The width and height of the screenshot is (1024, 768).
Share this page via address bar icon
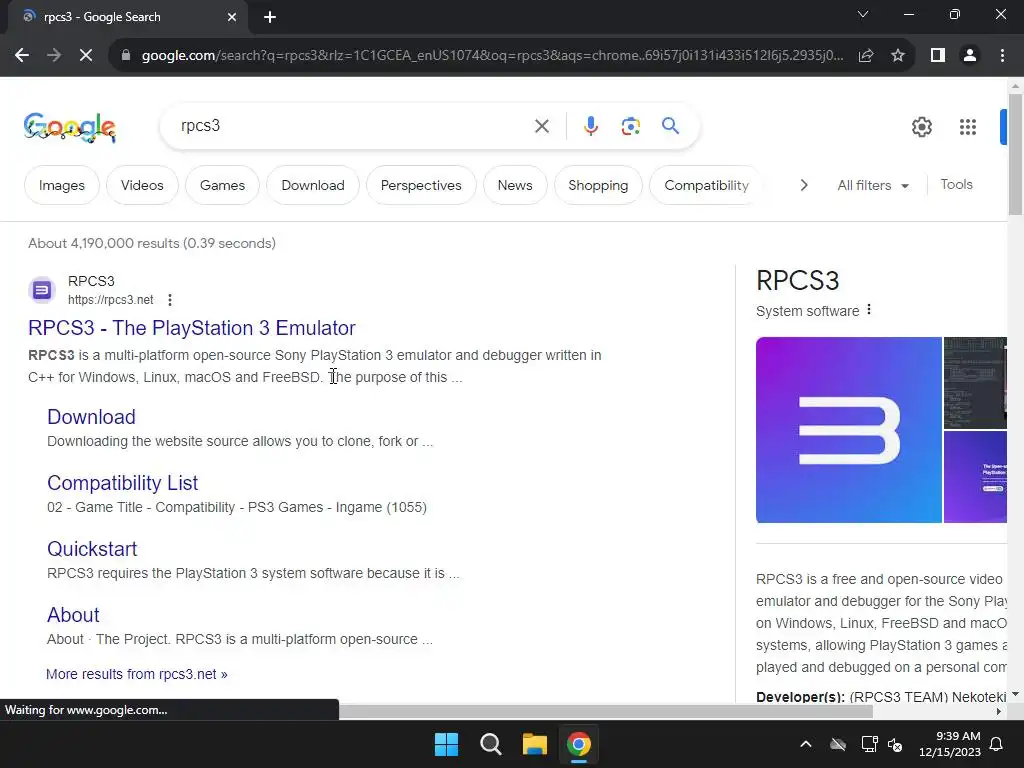click(x=866, y=56)
